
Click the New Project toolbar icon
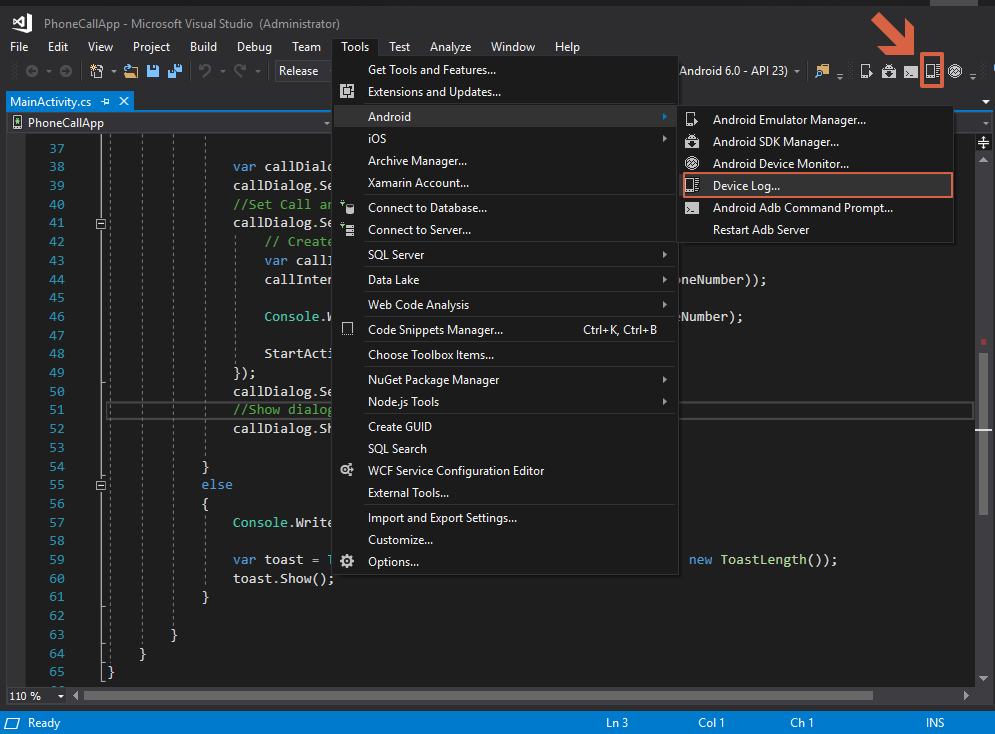pyautogui.click(x=96, y=71)
